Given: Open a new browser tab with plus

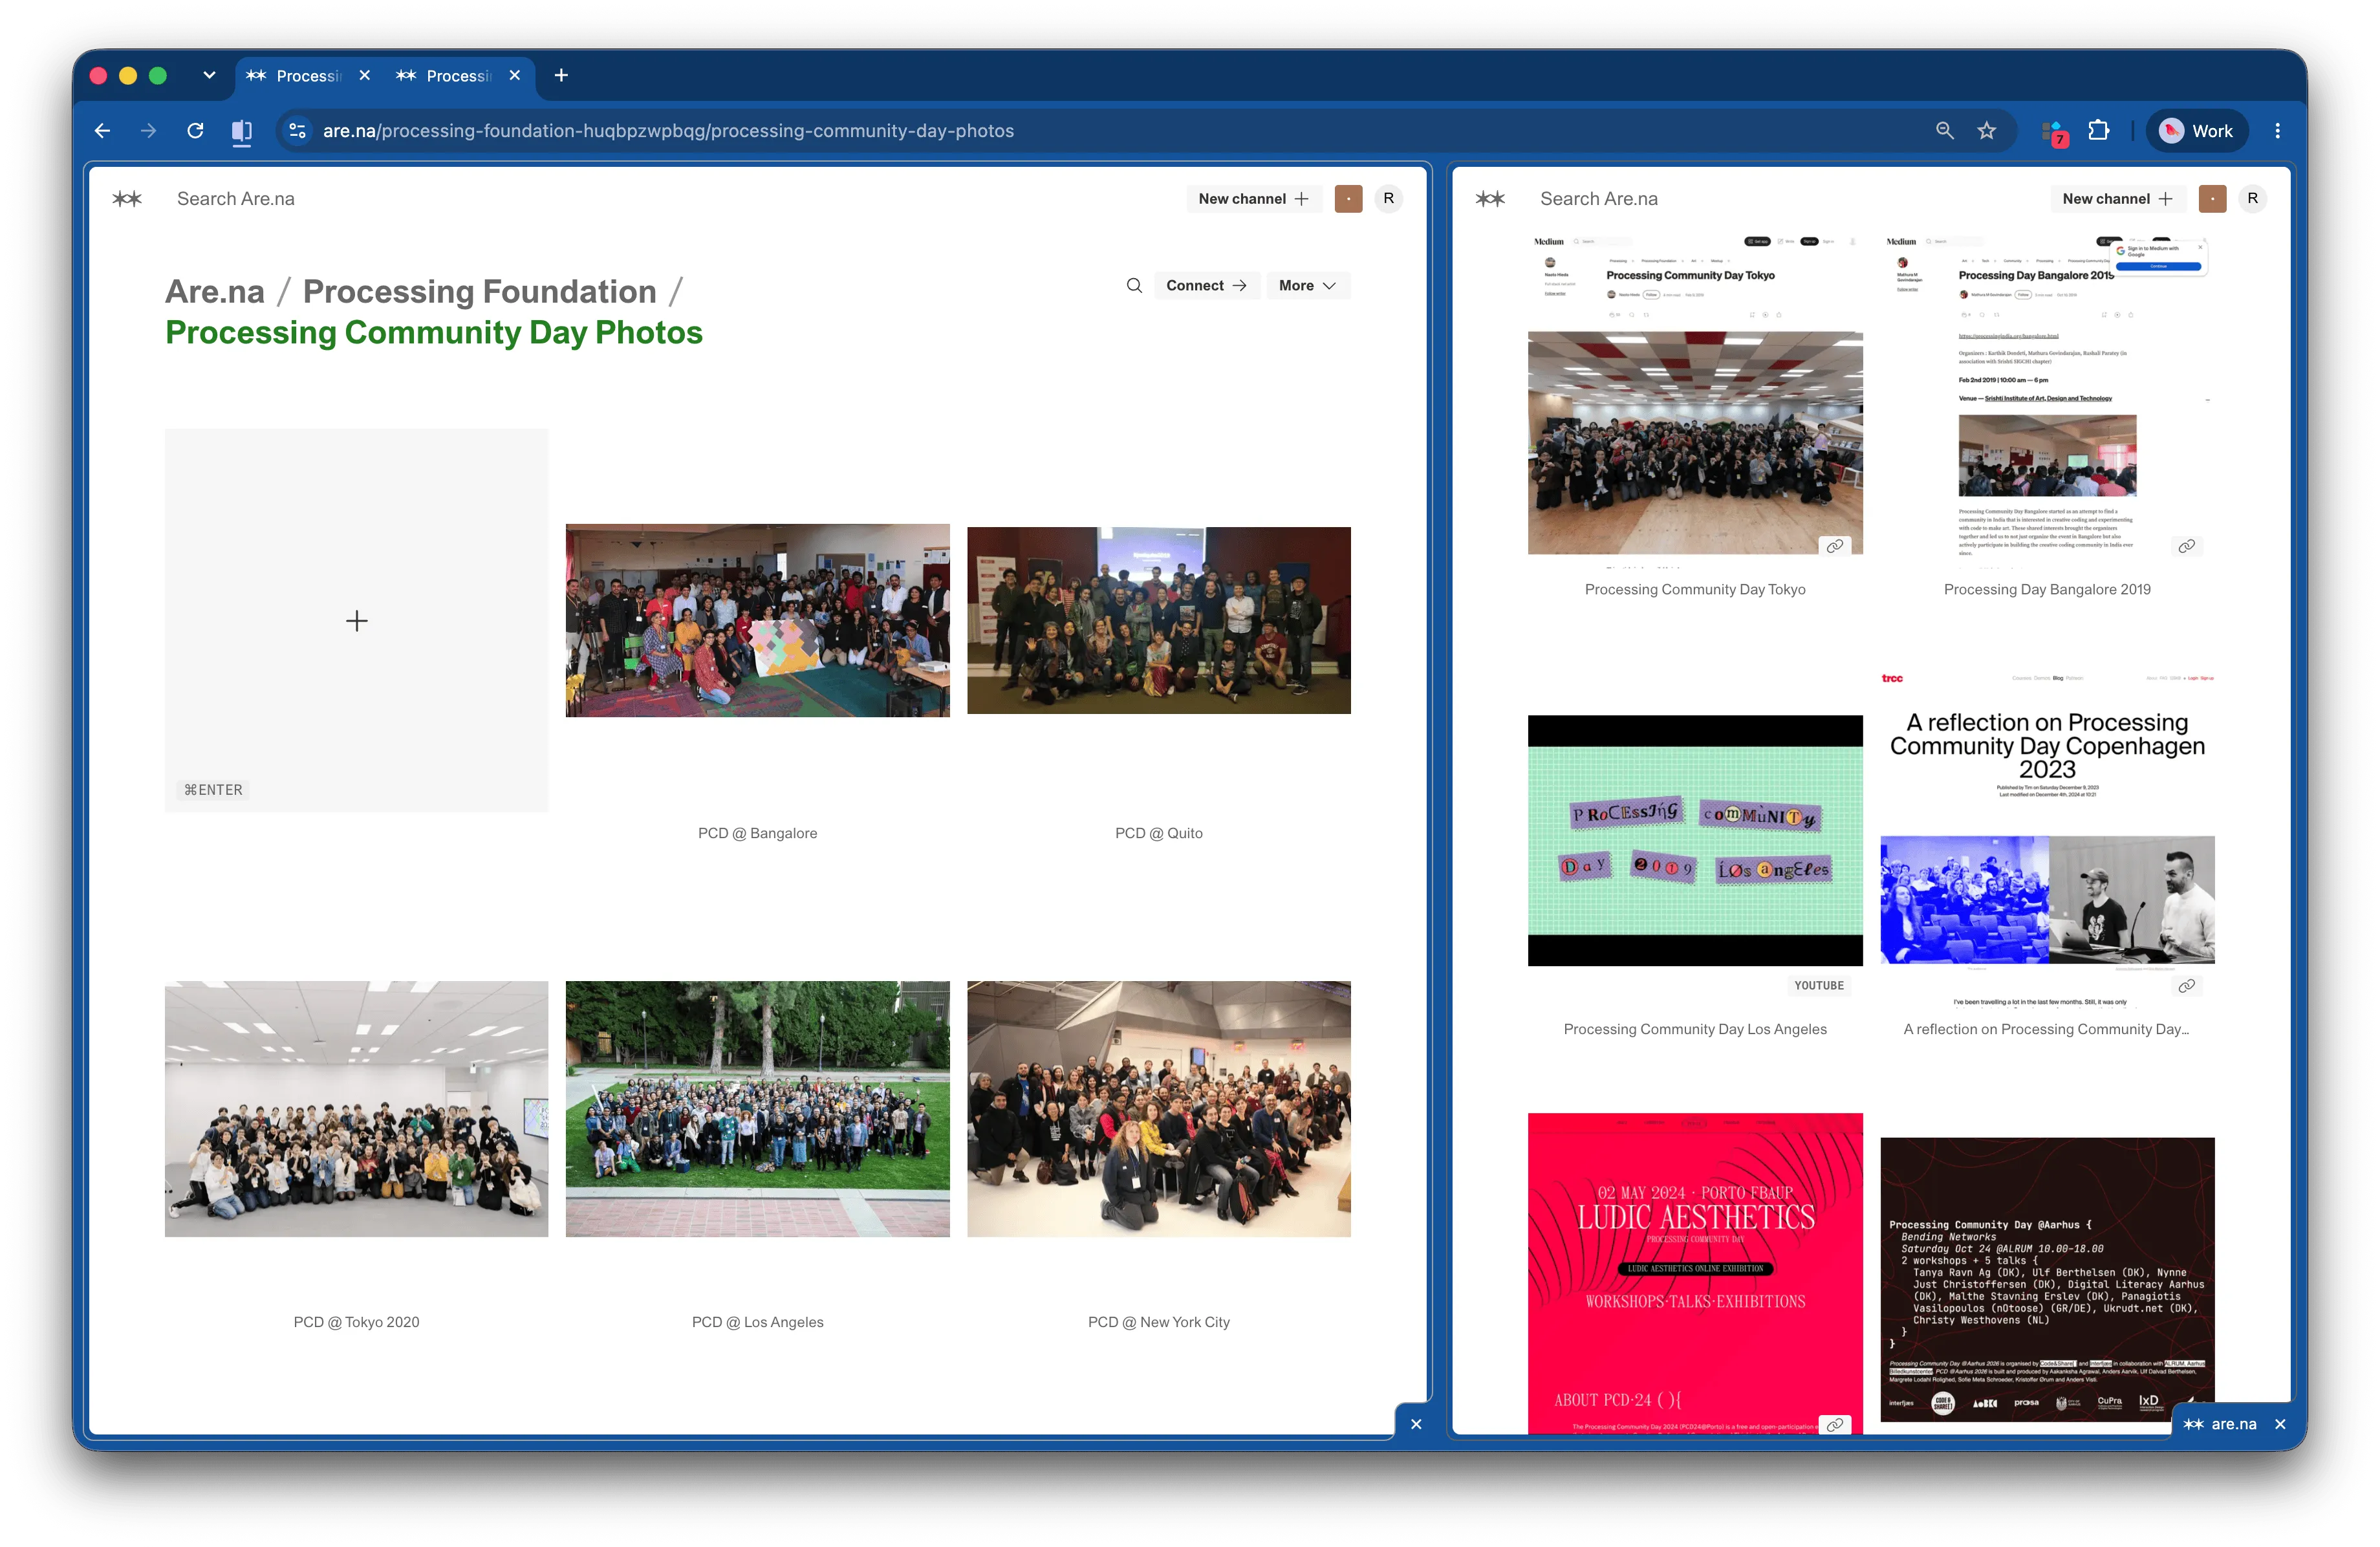Looking at the screenshot, I should tap(561, 76).
